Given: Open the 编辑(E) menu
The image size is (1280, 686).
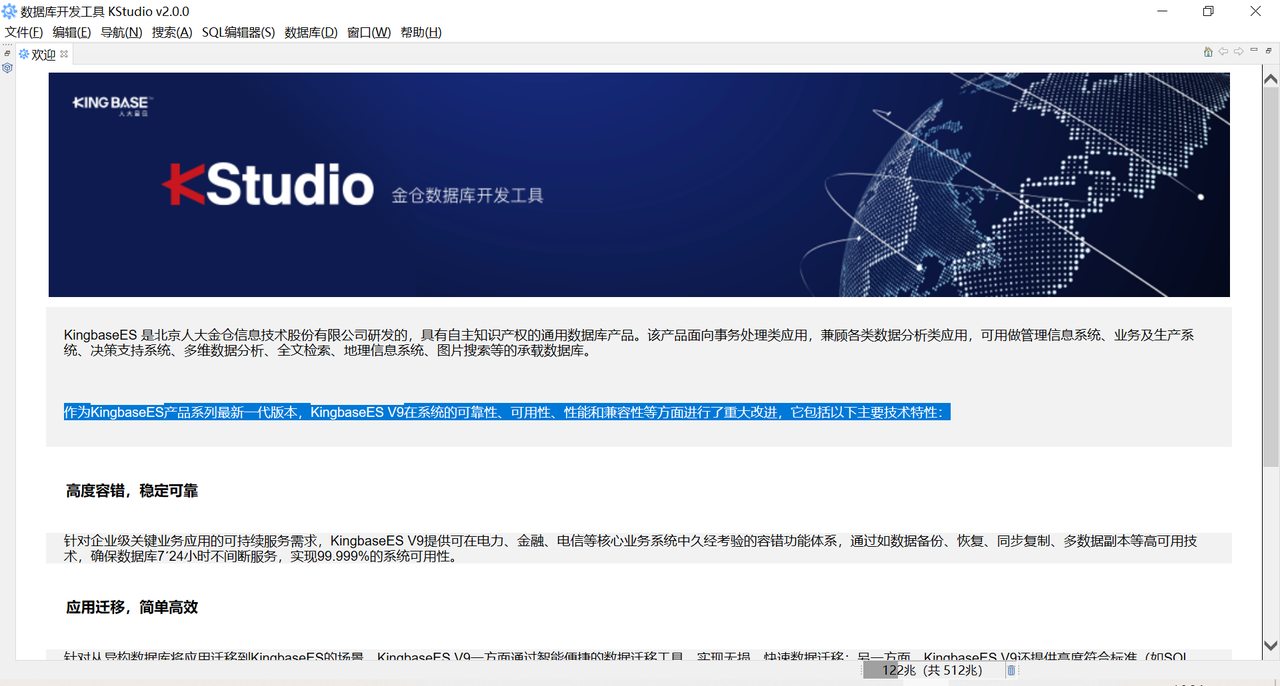Looking at the screenshot, I should [72, 32].
